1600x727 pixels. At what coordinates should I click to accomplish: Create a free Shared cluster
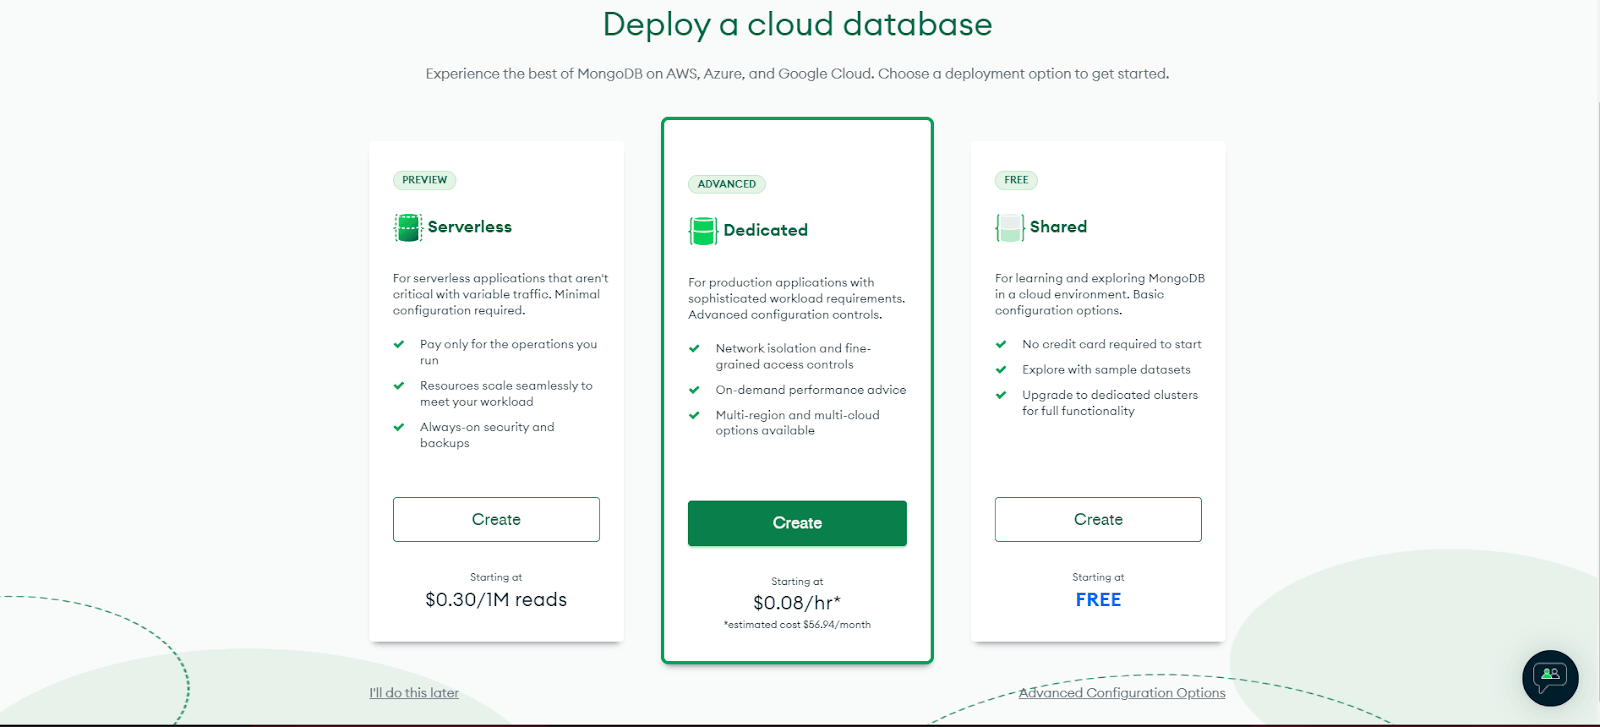pos(1098,519)
